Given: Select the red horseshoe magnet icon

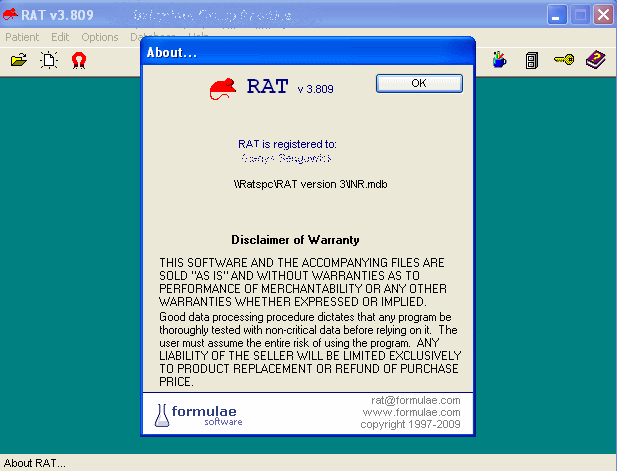Looking at the screenshot, I should (79, 61).
